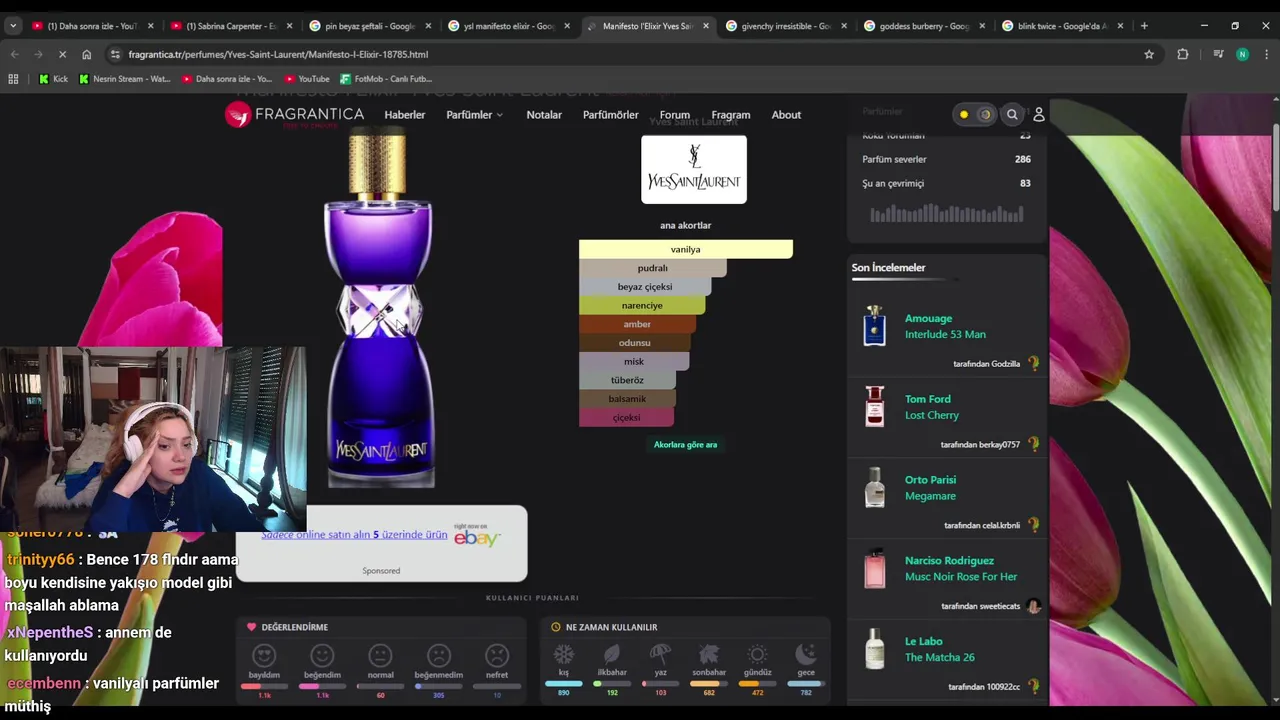Open a new browser tab

(x=1144, y=26)
